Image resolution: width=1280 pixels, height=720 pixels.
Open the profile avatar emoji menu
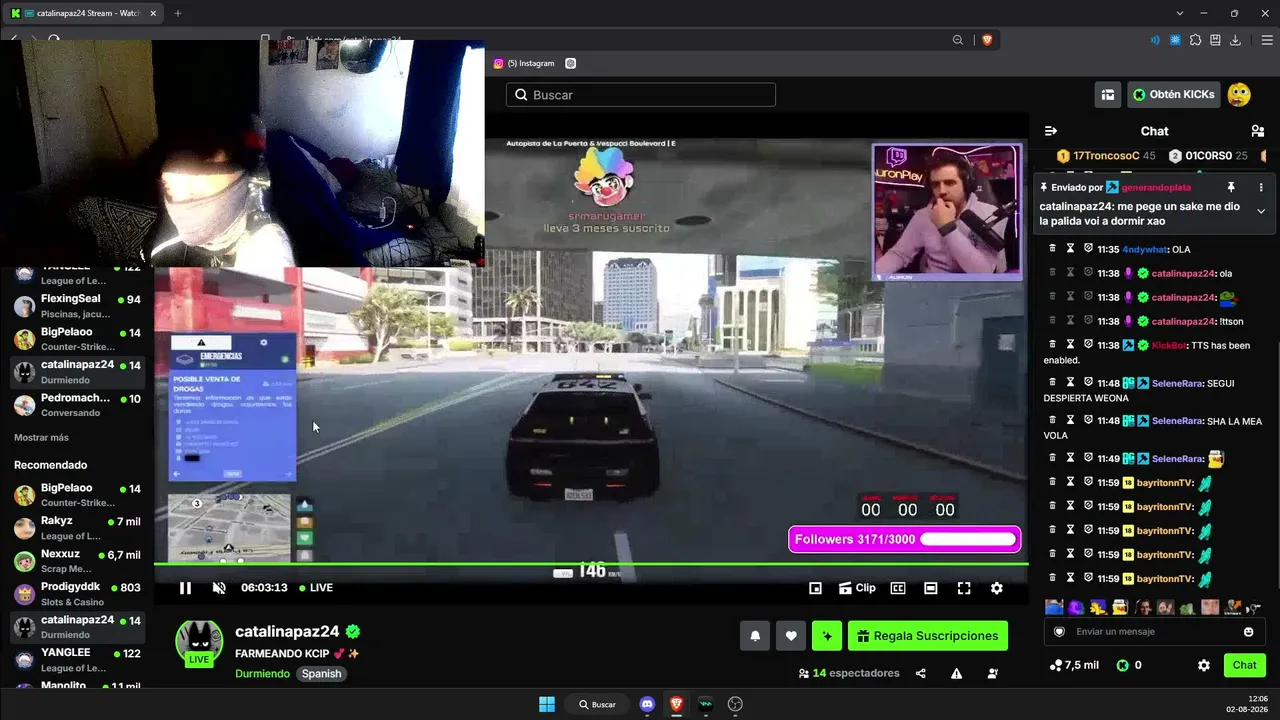(x=1239, y=95)
